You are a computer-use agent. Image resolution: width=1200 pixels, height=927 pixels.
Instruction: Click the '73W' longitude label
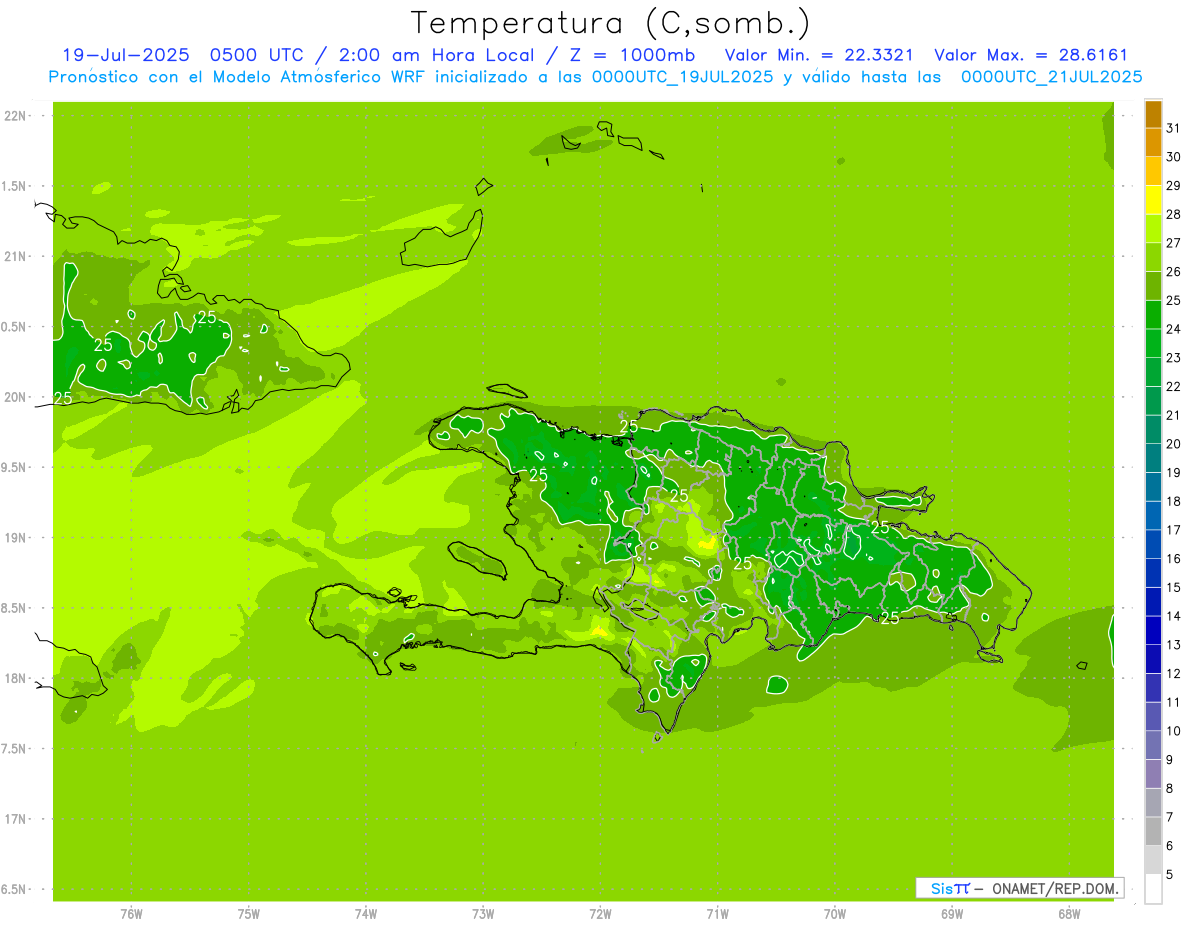tap(483, 914)
